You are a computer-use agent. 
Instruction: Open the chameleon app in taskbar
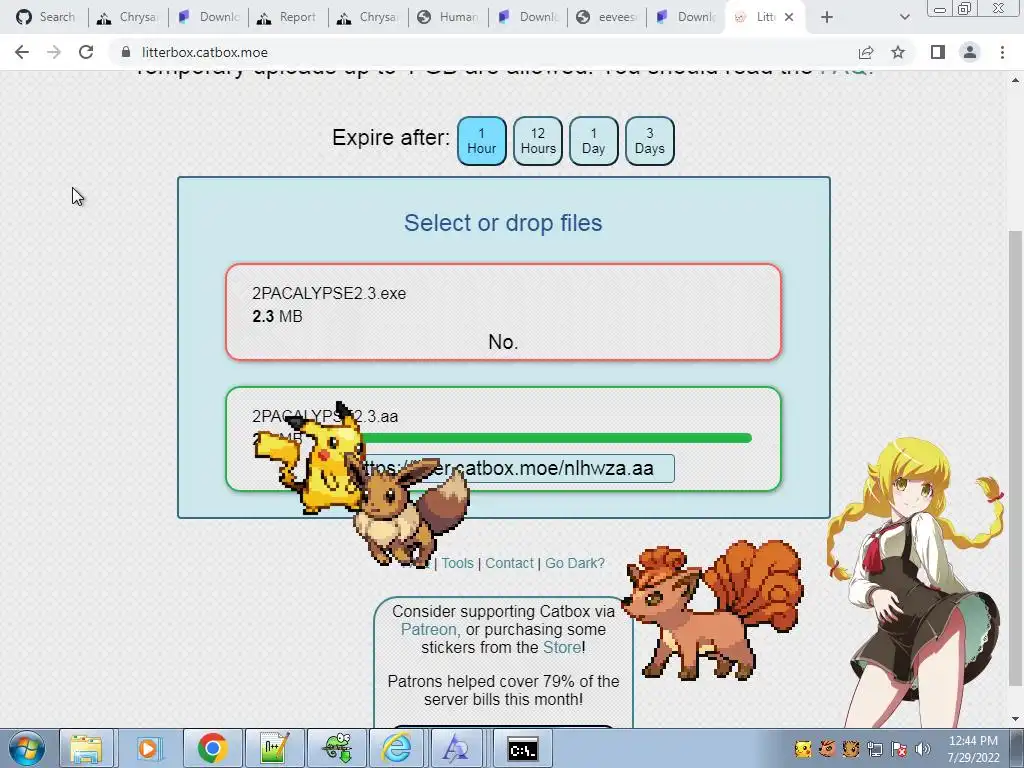pos(336,748)
